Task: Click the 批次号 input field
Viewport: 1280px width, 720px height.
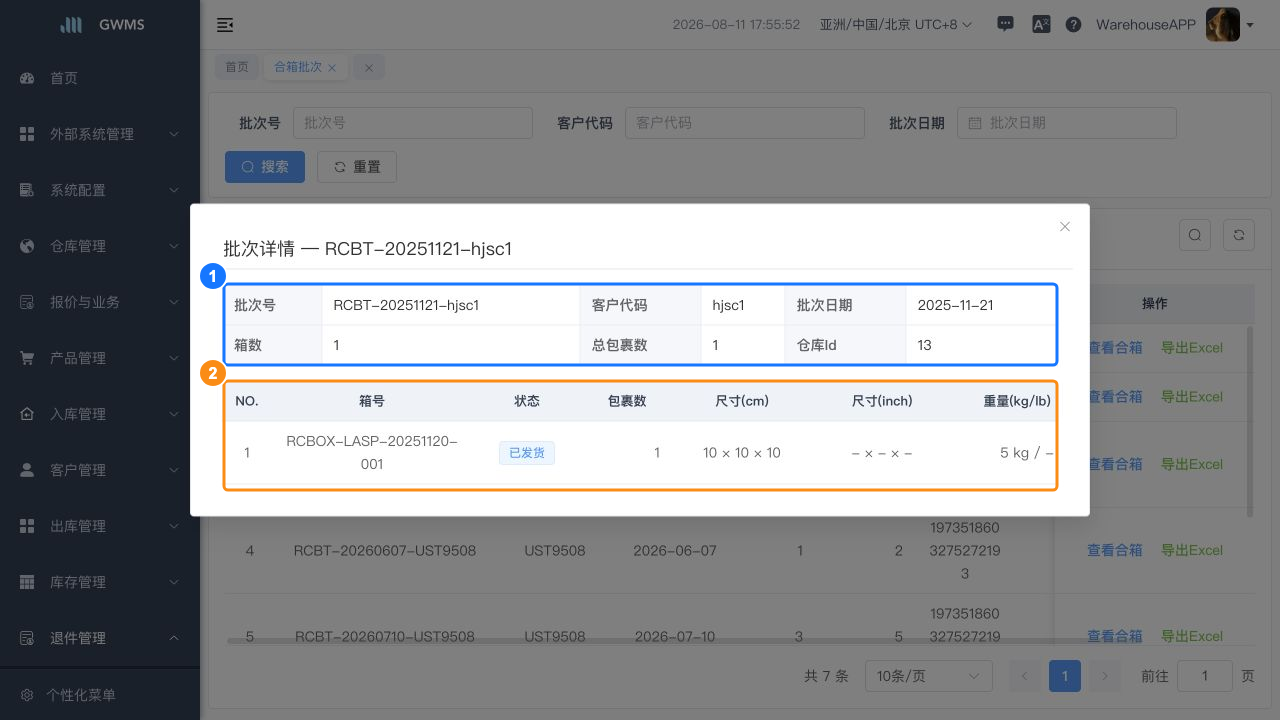Action: pos(413,123)
